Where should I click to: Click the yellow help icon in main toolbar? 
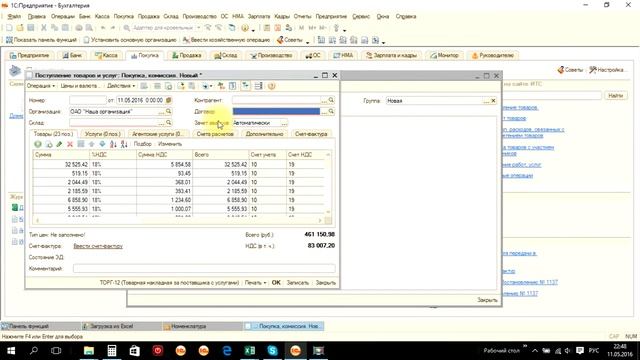click(245, 28)
